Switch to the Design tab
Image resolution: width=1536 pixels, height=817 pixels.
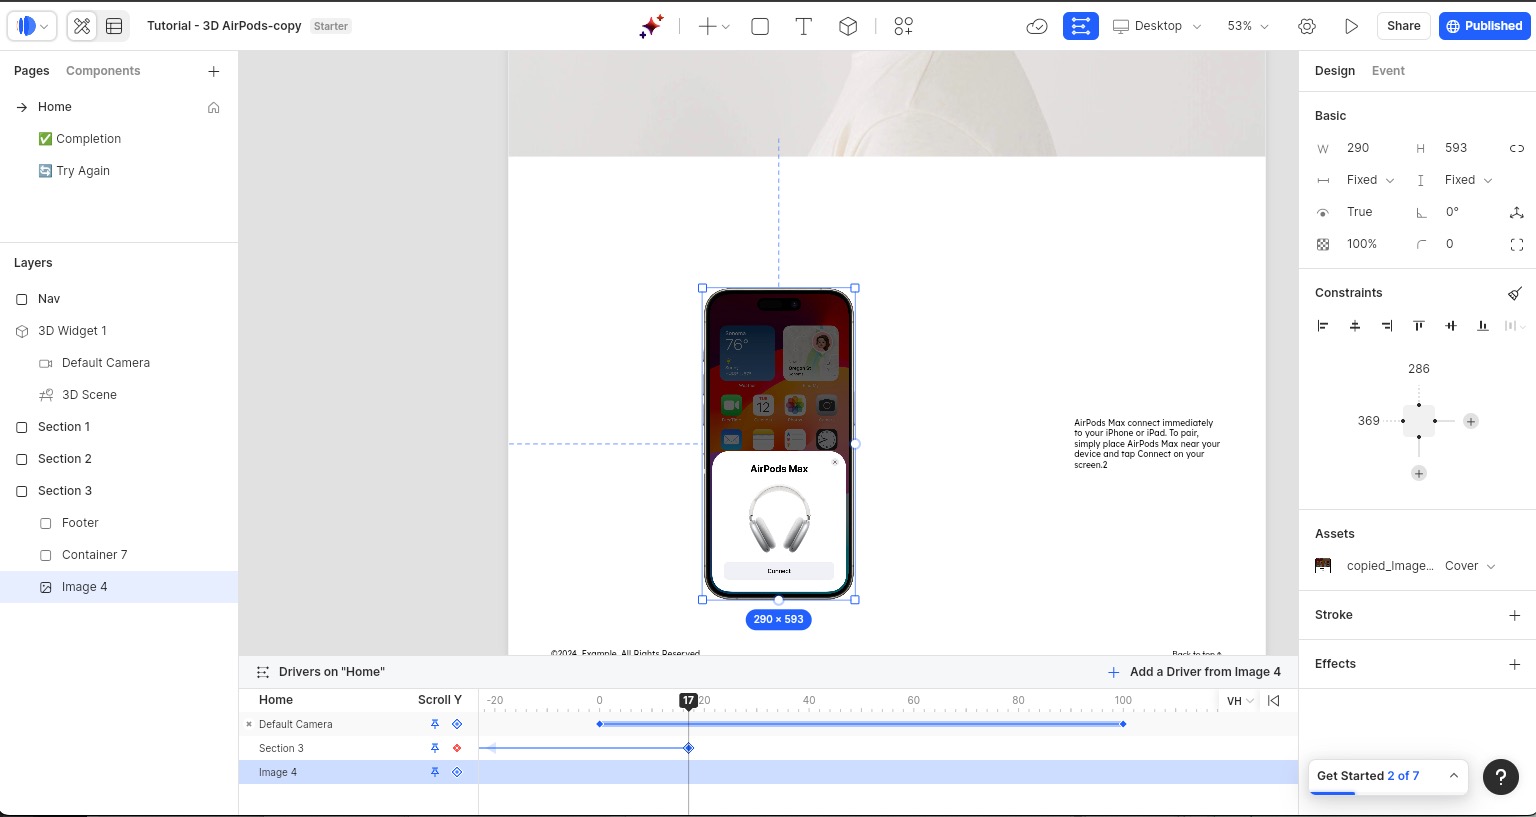[x=1335, y=71]
